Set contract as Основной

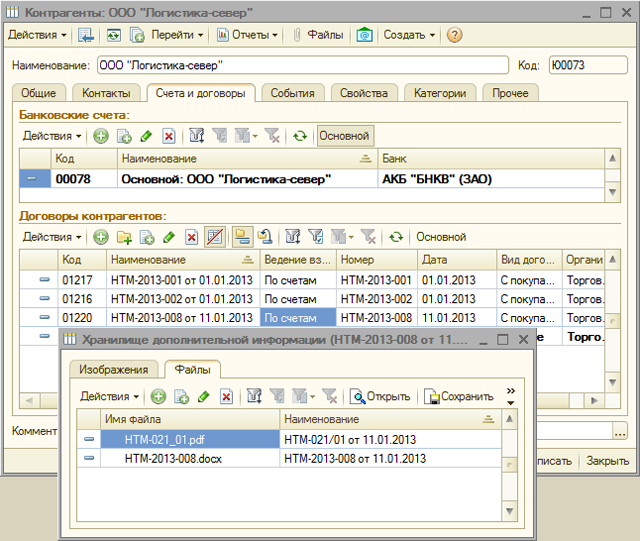point(441,237)
